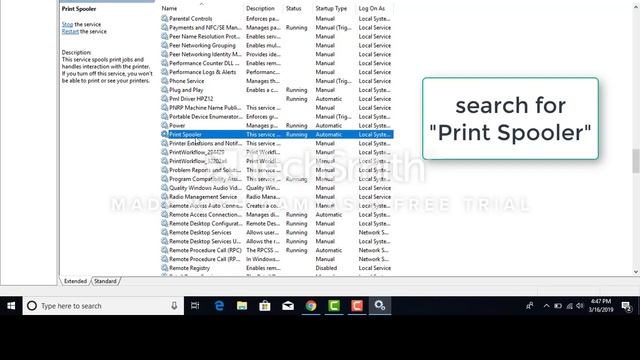Image resolution: width=640 pixels, height=360 pixels.
Task: Show hidden system tray icons
Action: [x=546, y=306]
